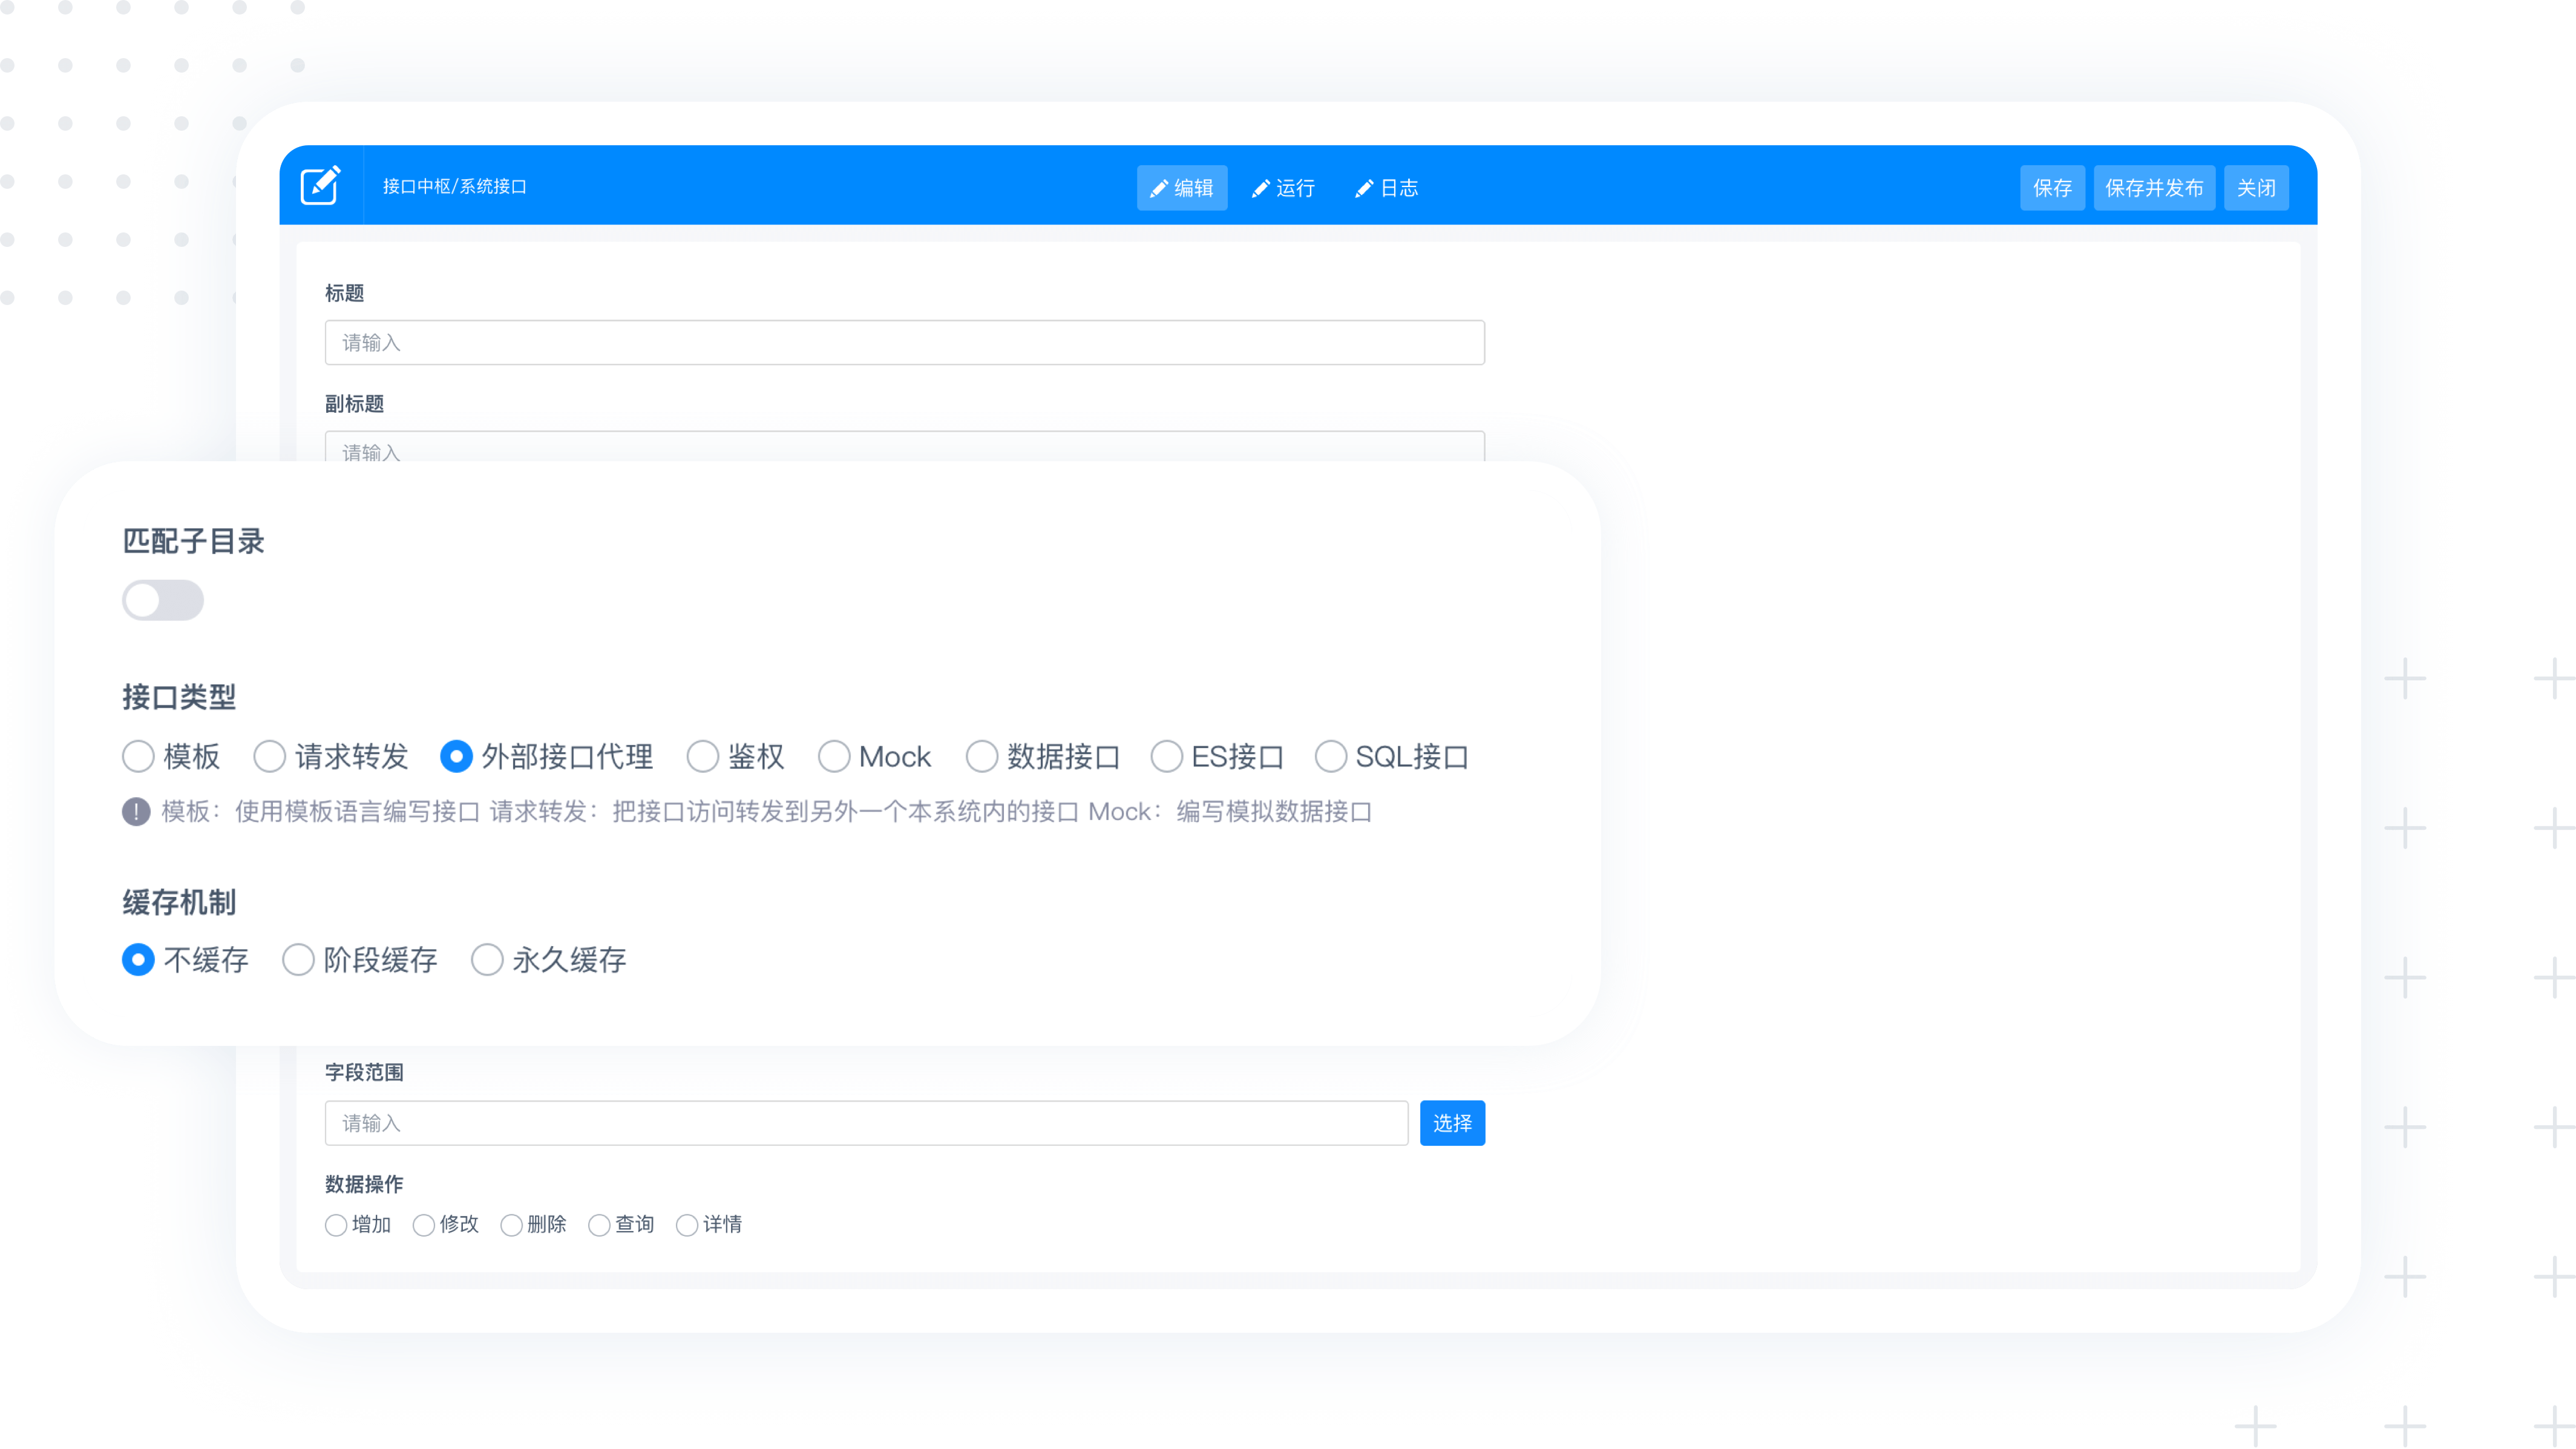The width and height of the screenshot is (2576, 1449).
Task: Open the 运行 tab
Action: click(x=1283, y=188)
